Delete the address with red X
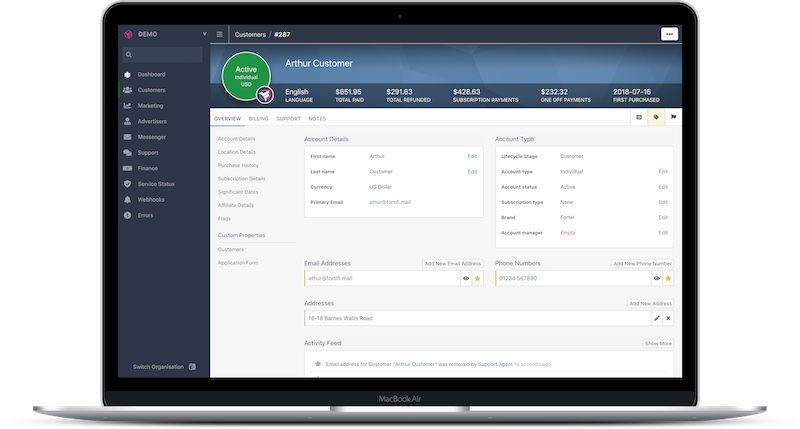Screen dimensions: 800x429 [x=669, y=318]
